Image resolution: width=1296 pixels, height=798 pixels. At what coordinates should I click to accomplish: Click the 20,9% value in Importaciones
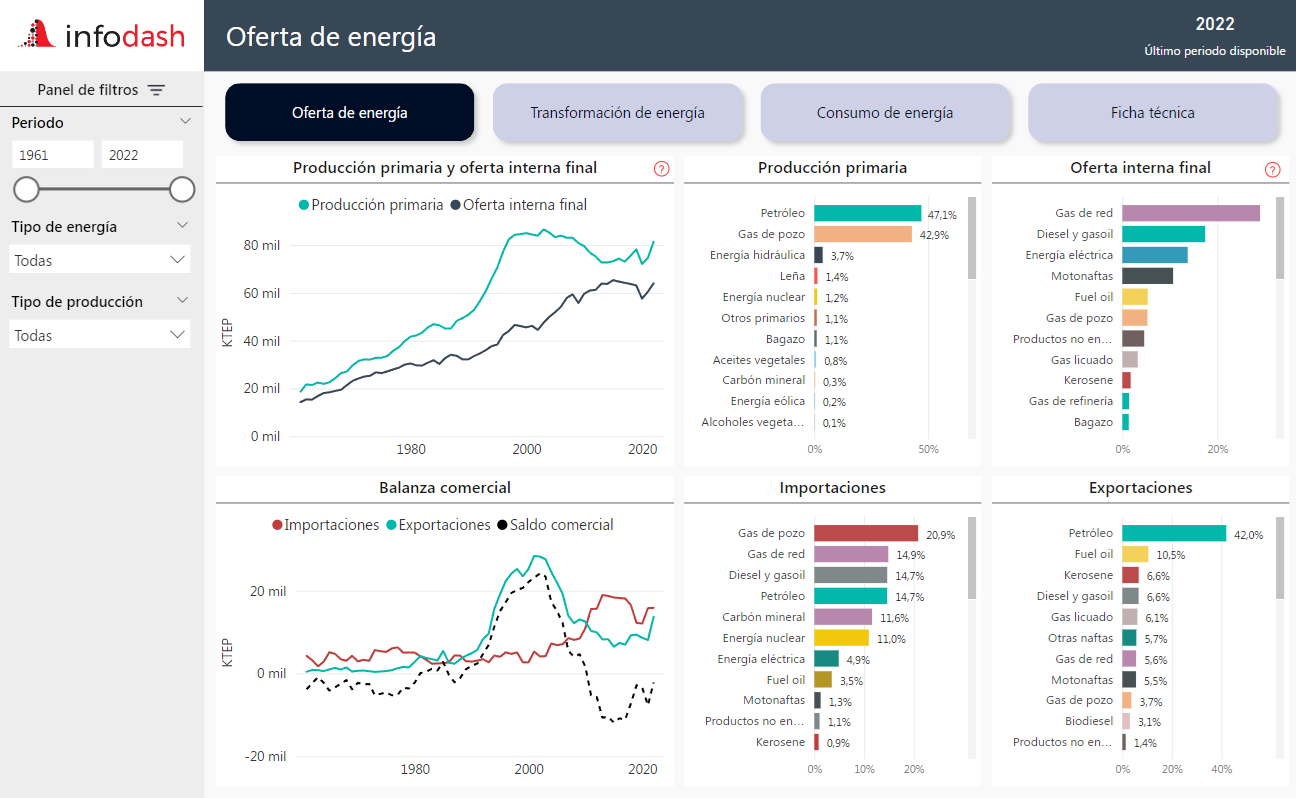(x=939, y=534)
